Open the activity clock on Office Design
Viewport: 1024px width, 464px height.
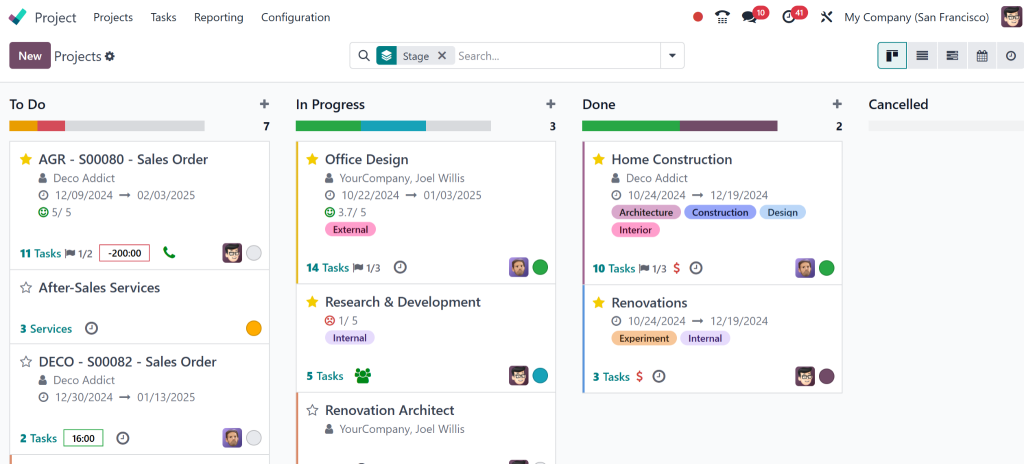tap(400, 267)
